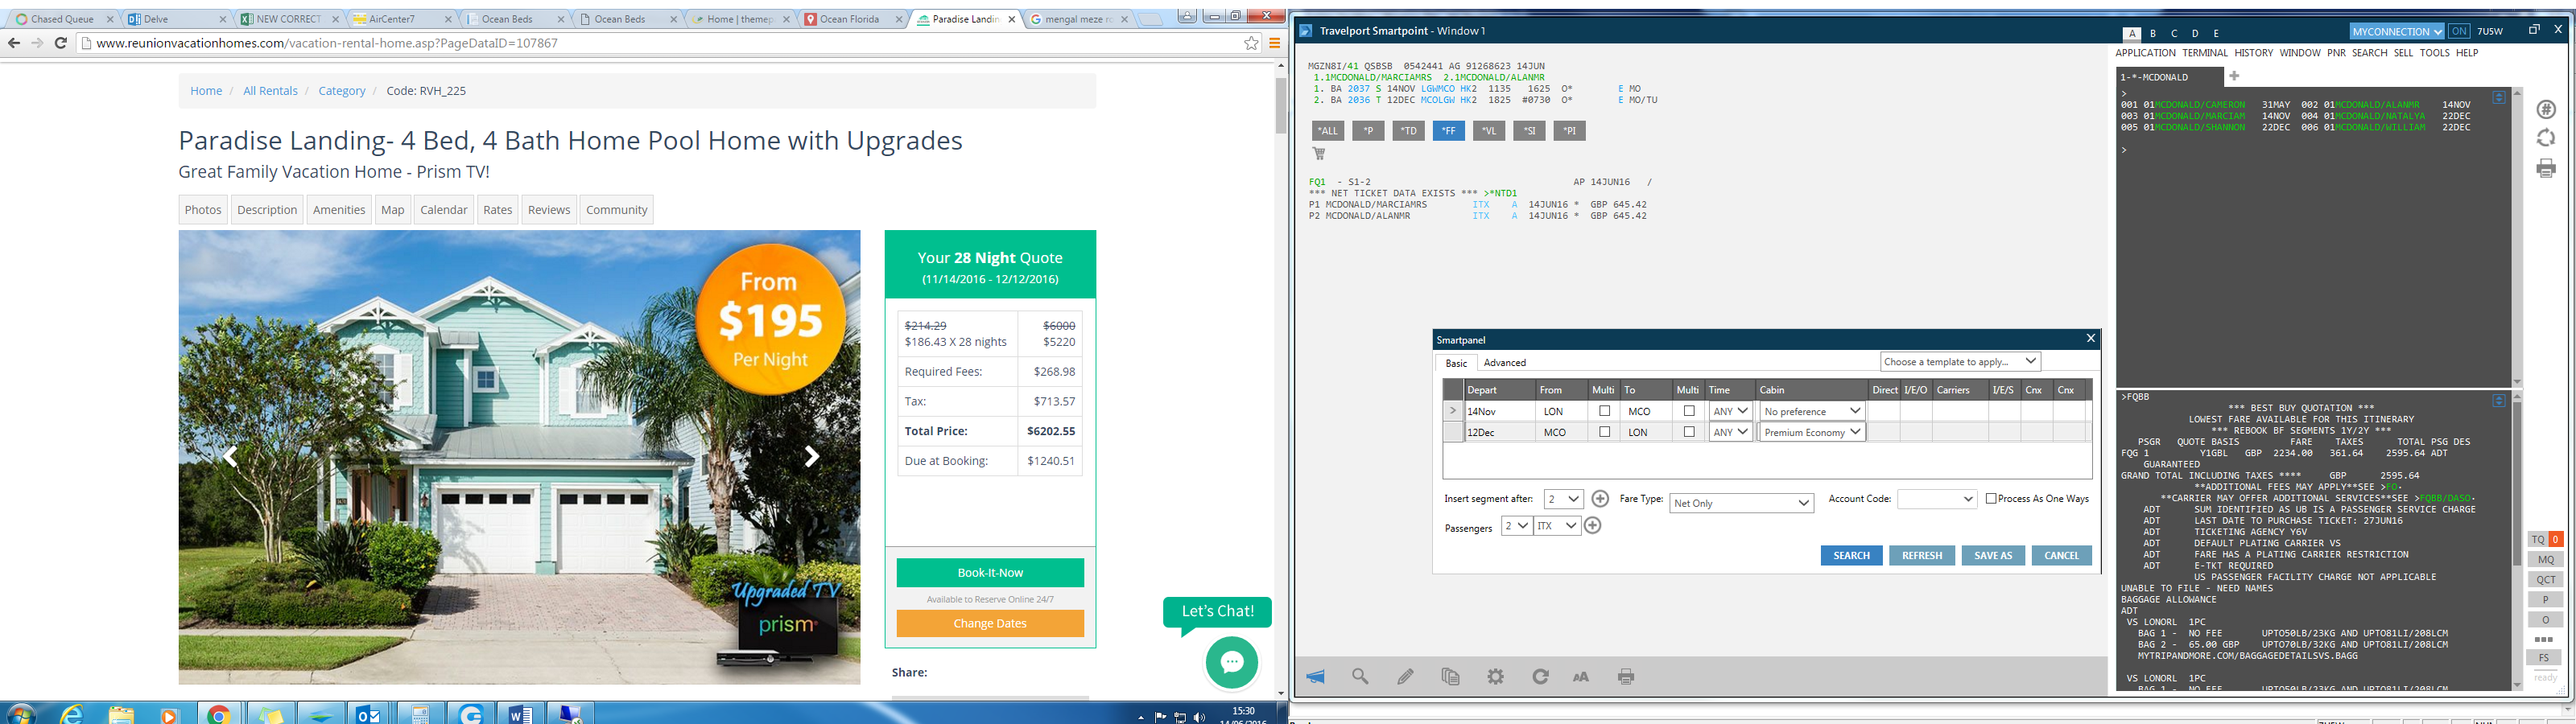2576x724 pixels.
Task: Switch to the Amenities tab on rental page
Action: [x=339, y=210]
